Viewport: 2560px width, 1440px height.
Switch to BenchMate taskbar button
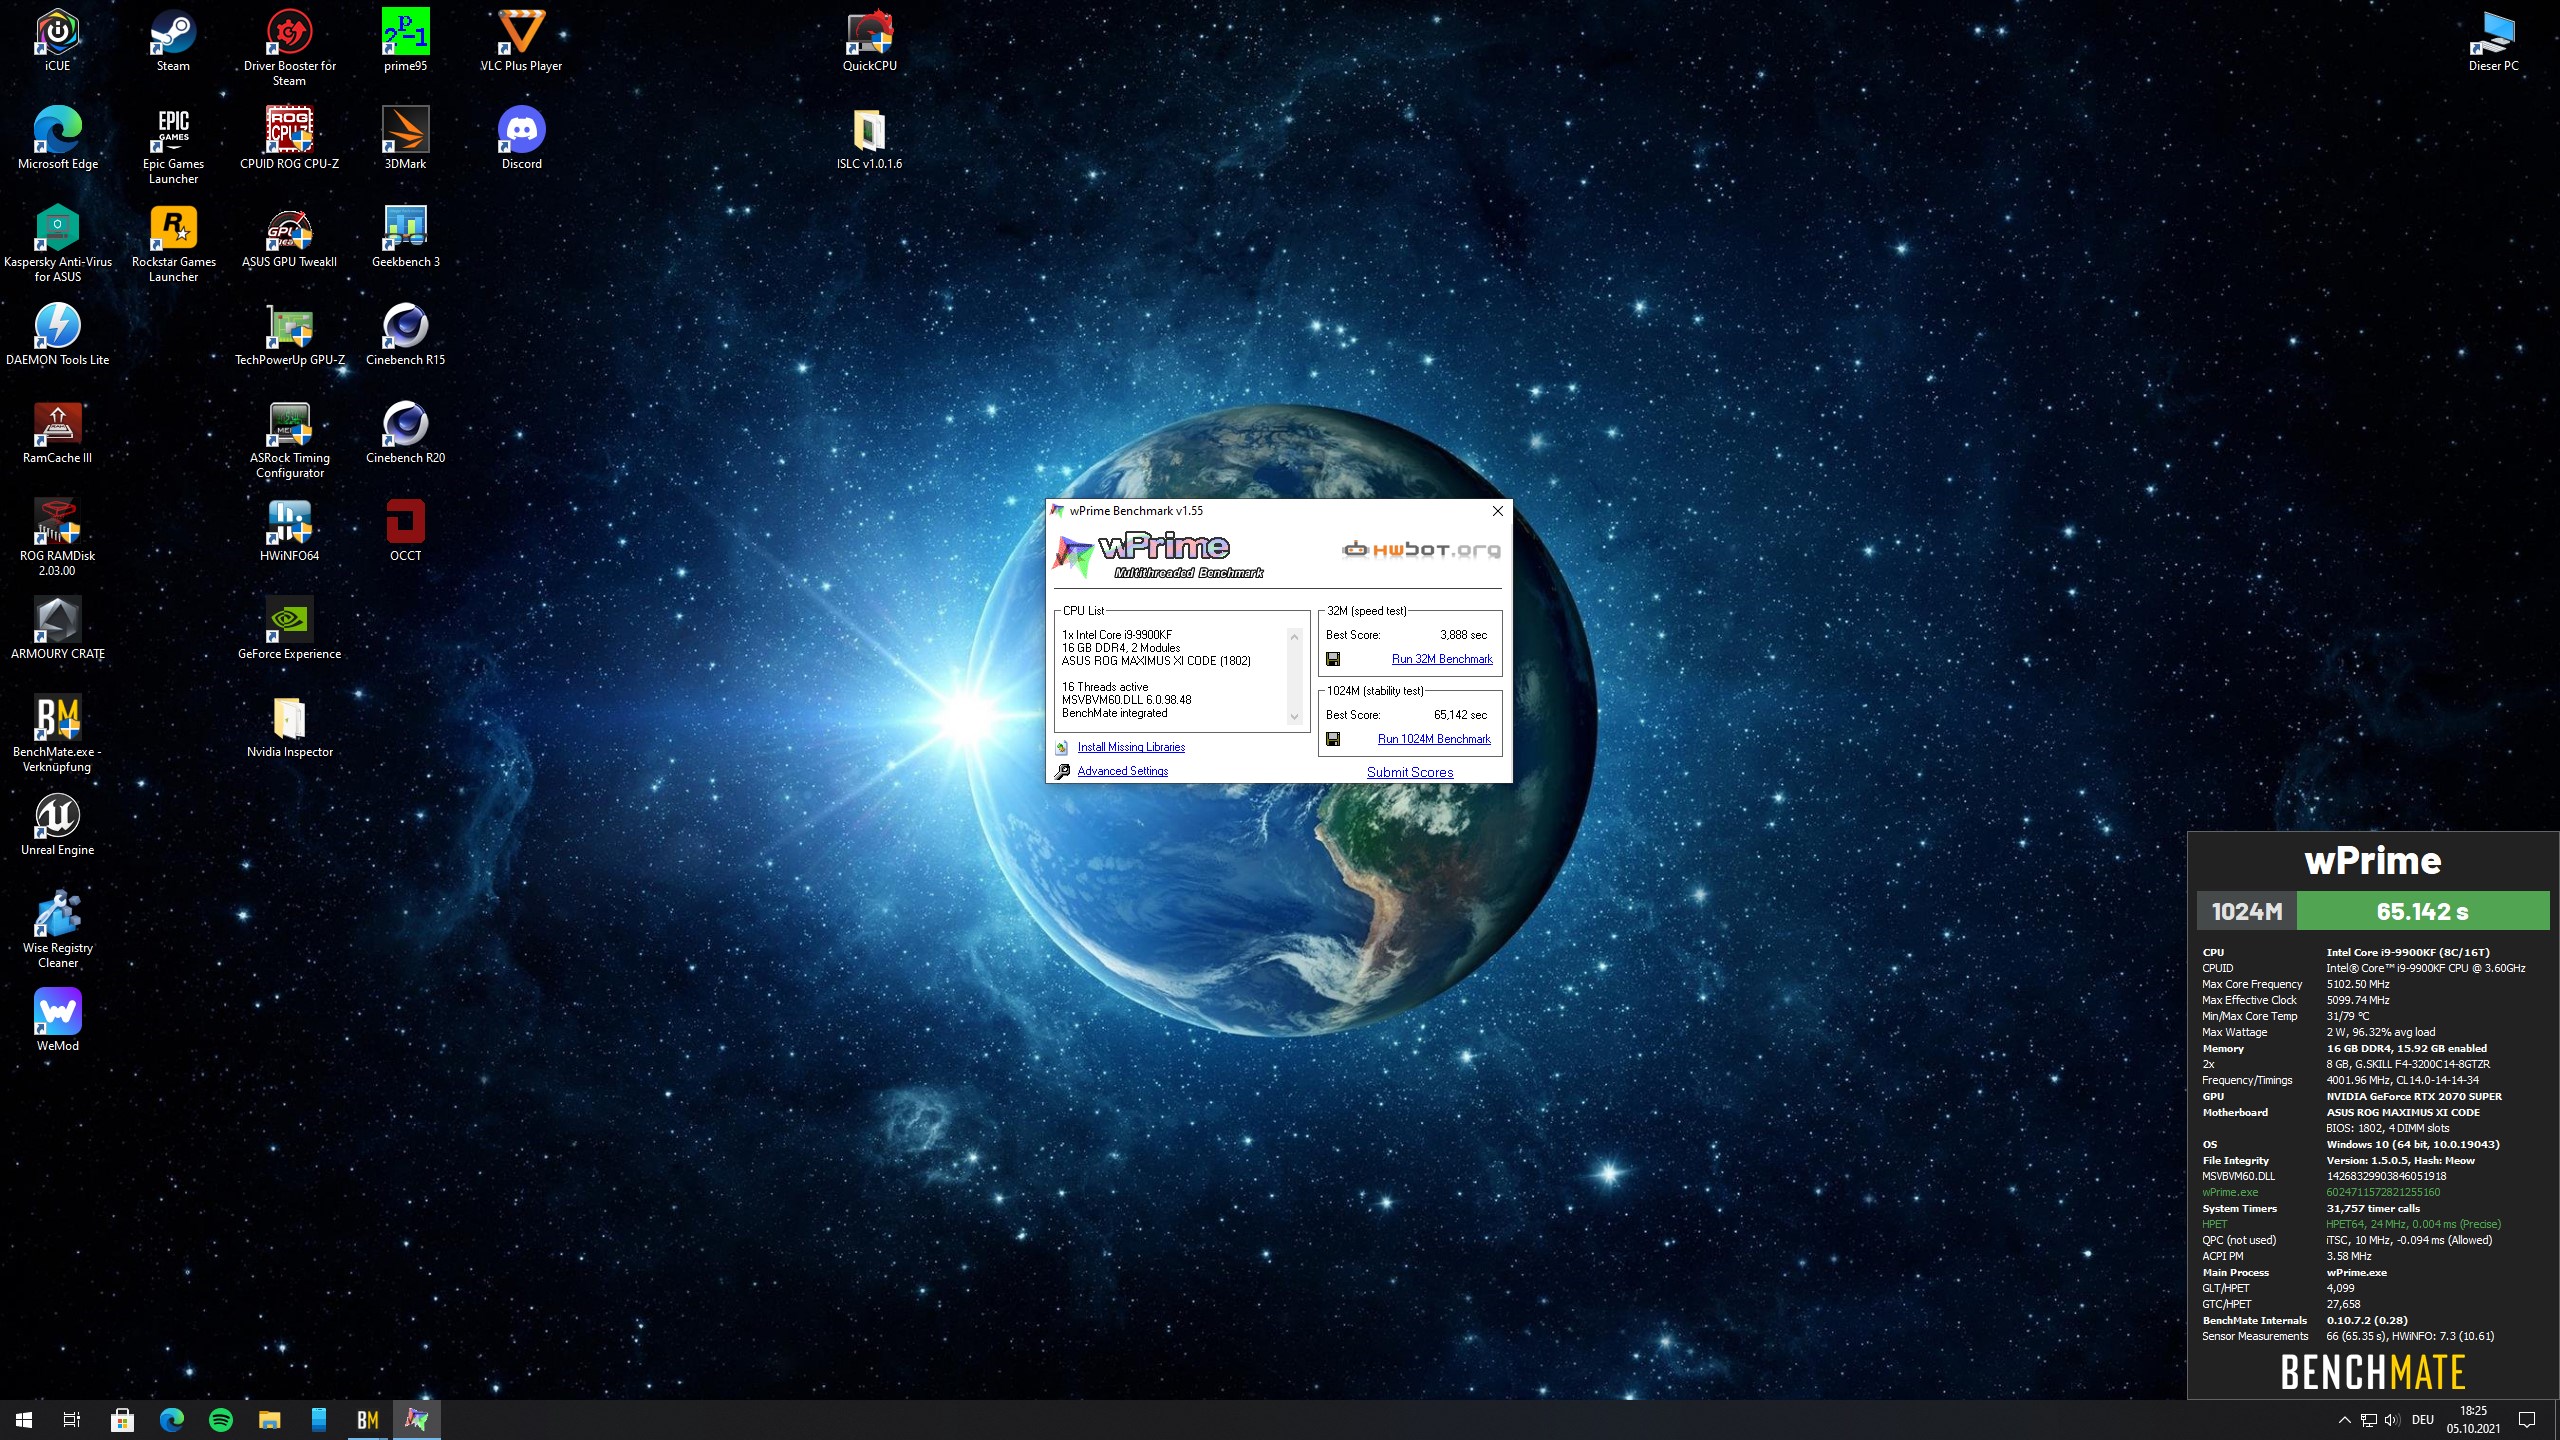(x=368, y=1419)
